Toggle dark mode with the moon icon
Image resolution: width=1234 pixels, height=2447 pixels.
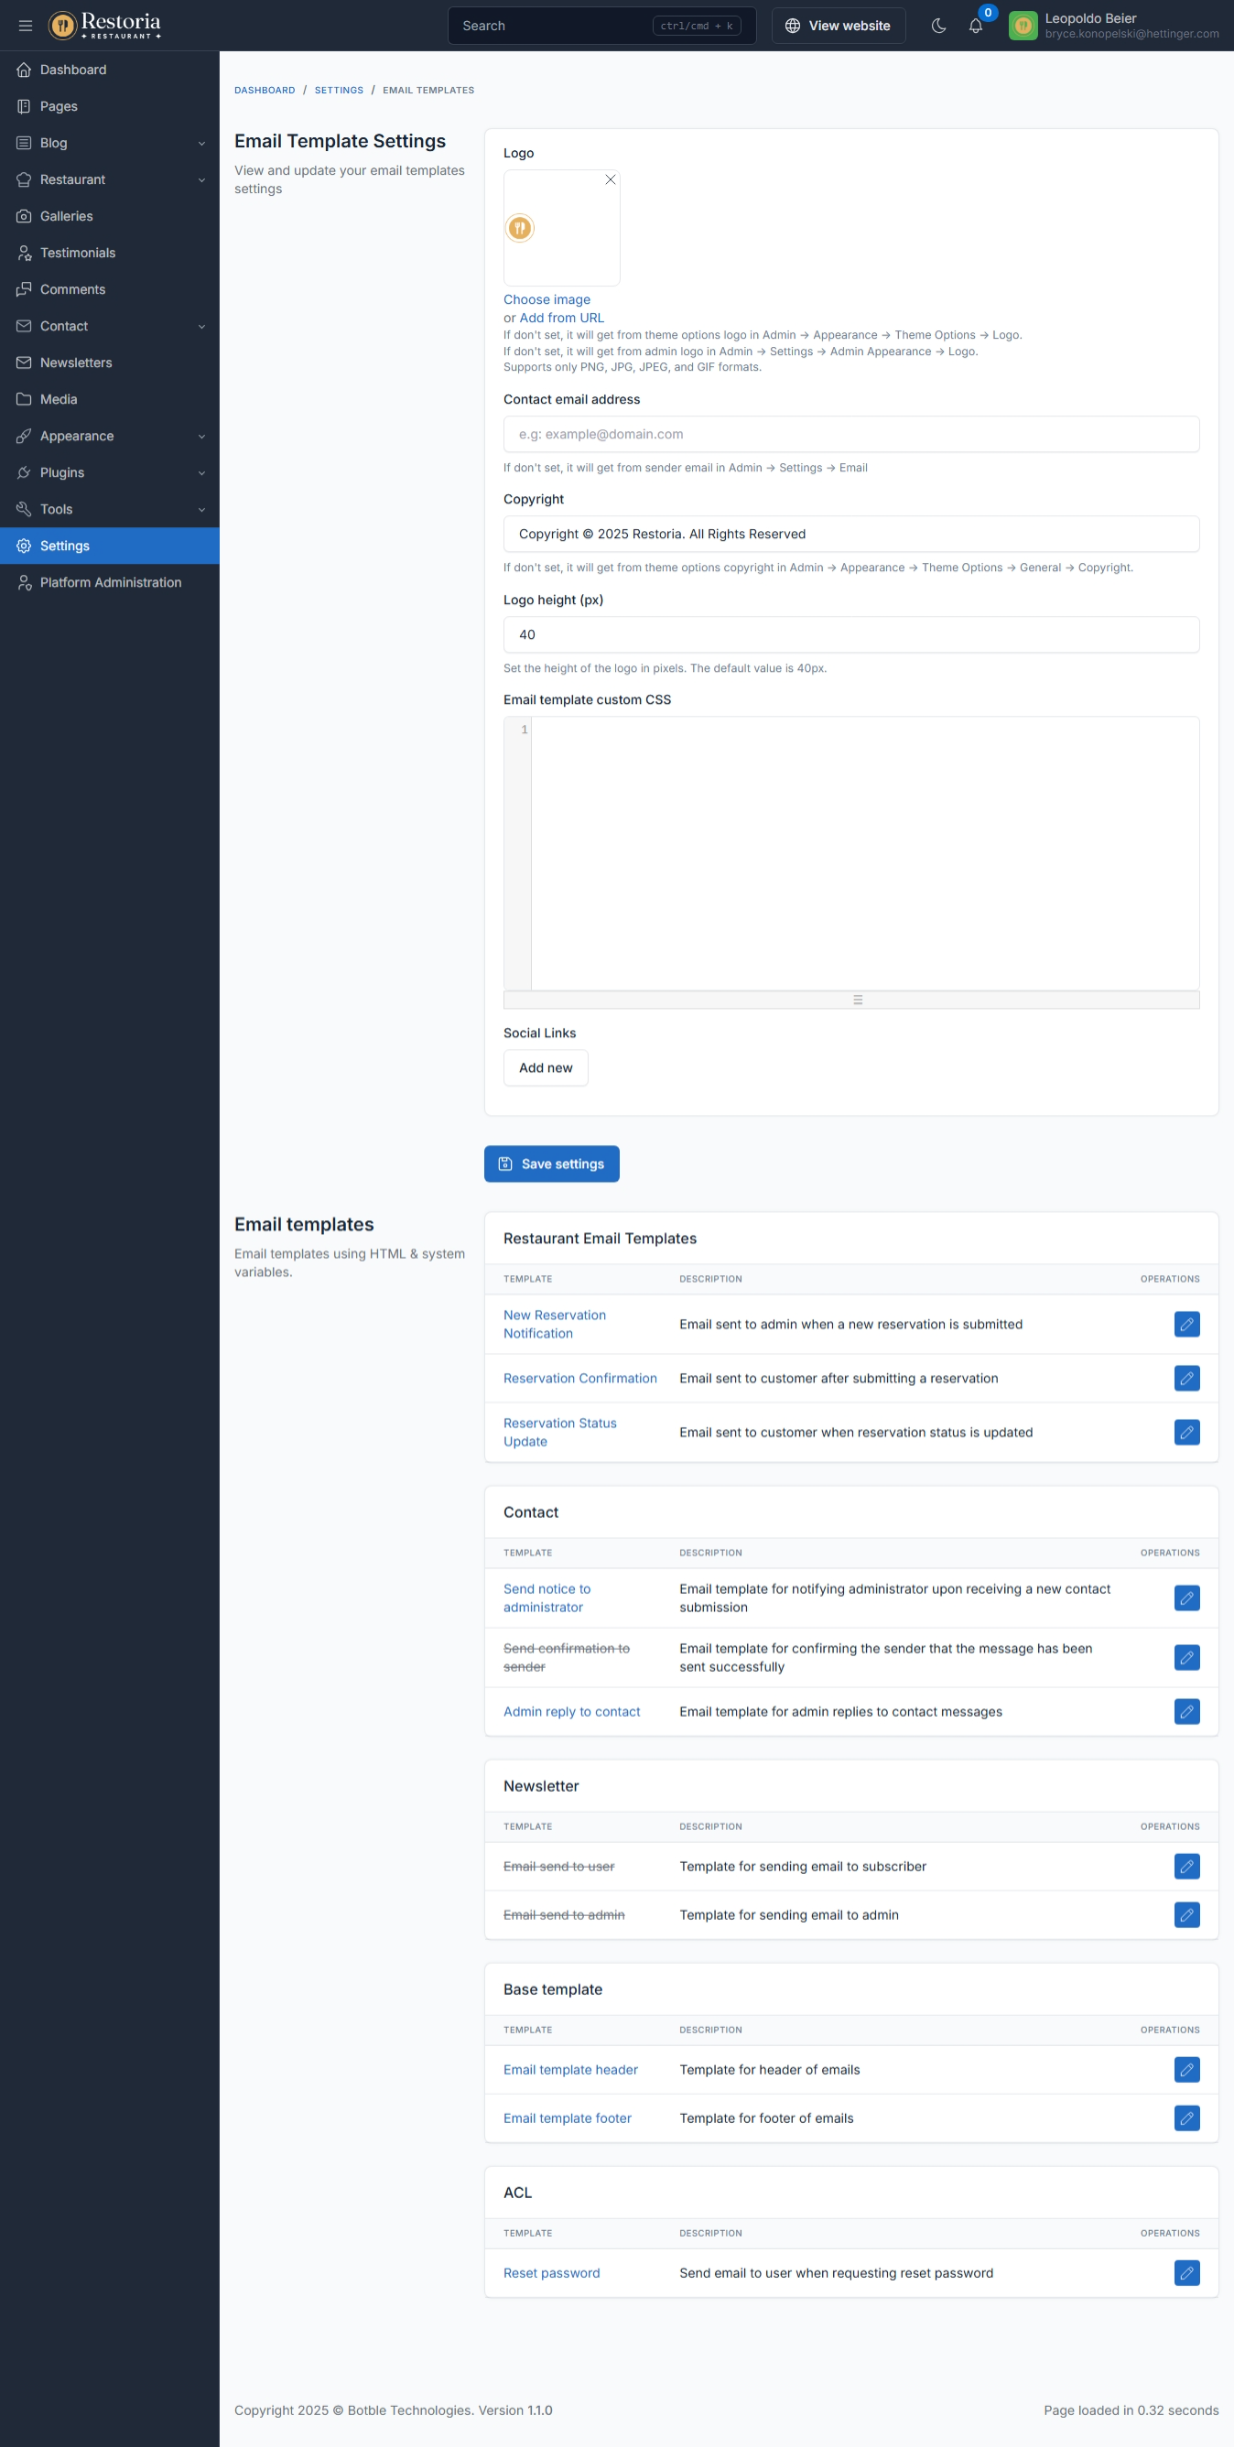pyautogui.click(x=938, y=26)
